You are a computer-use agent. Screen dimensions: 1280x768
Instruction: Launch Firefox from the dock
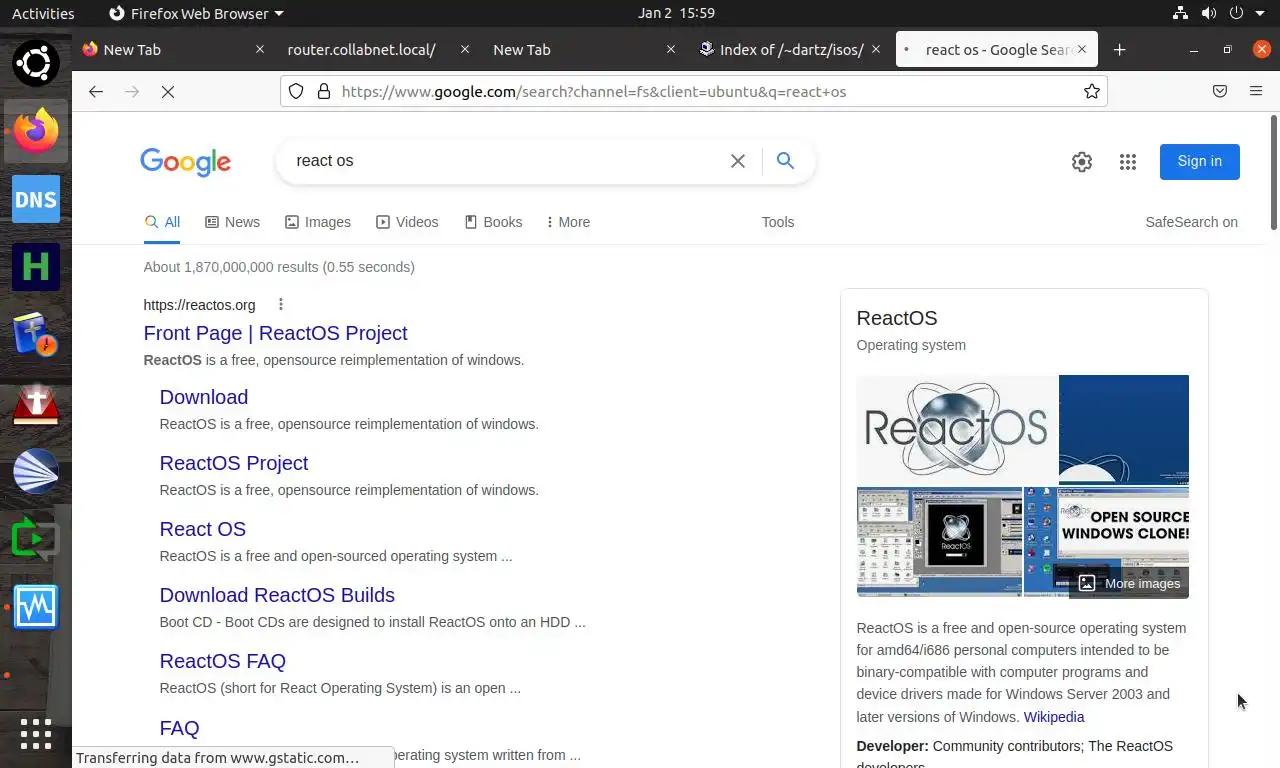pos(36,131)
